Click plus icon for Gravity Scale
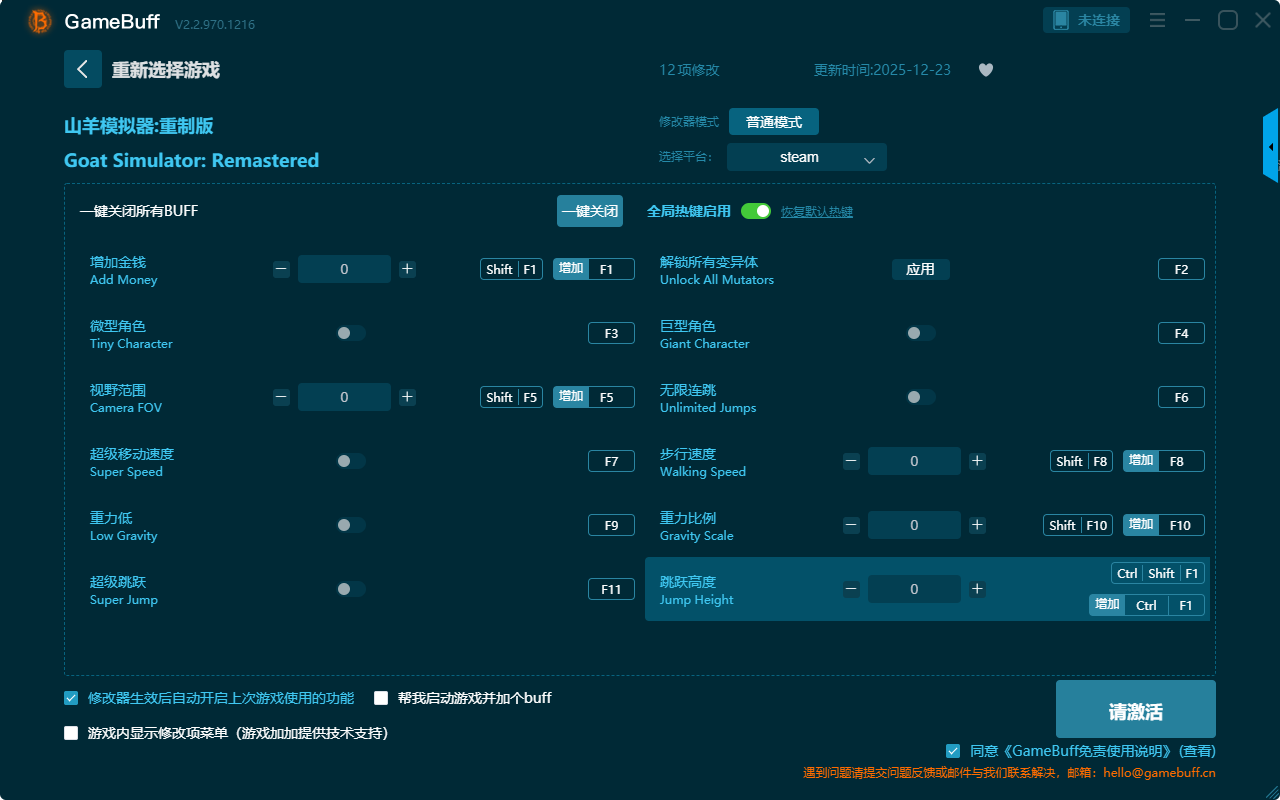This screenshot has height=800, width=1280. tap(977, 525)
